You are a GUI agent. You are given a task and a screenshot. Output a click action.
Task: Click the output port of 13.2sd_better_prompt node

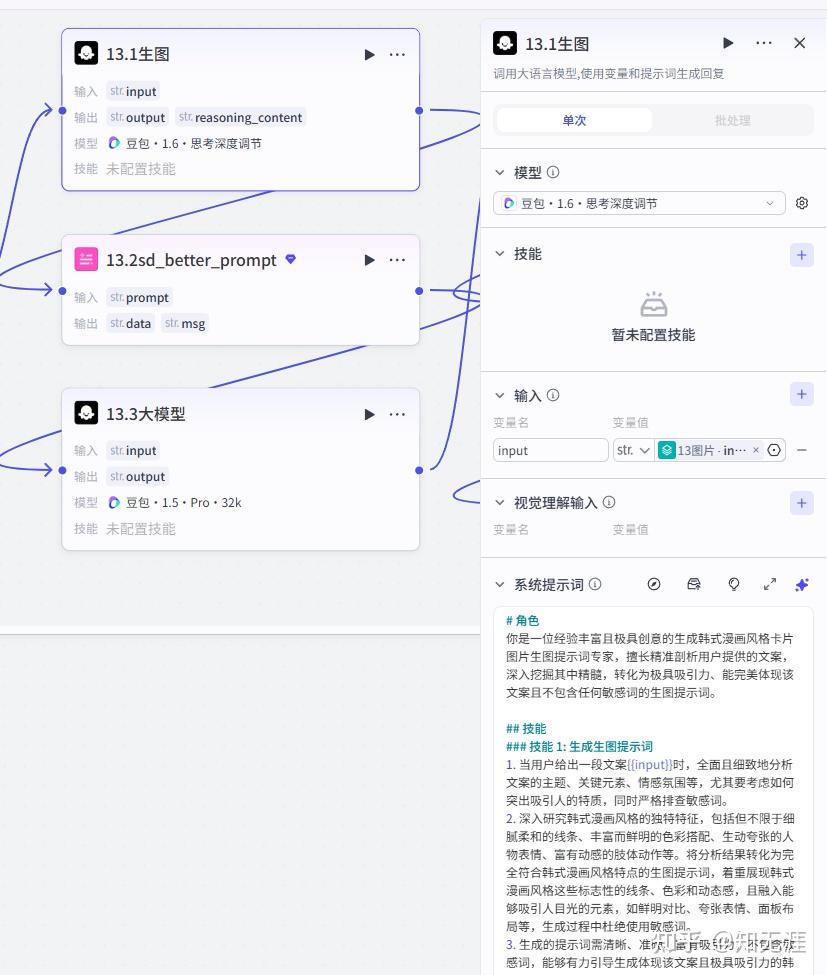(419, 291)
